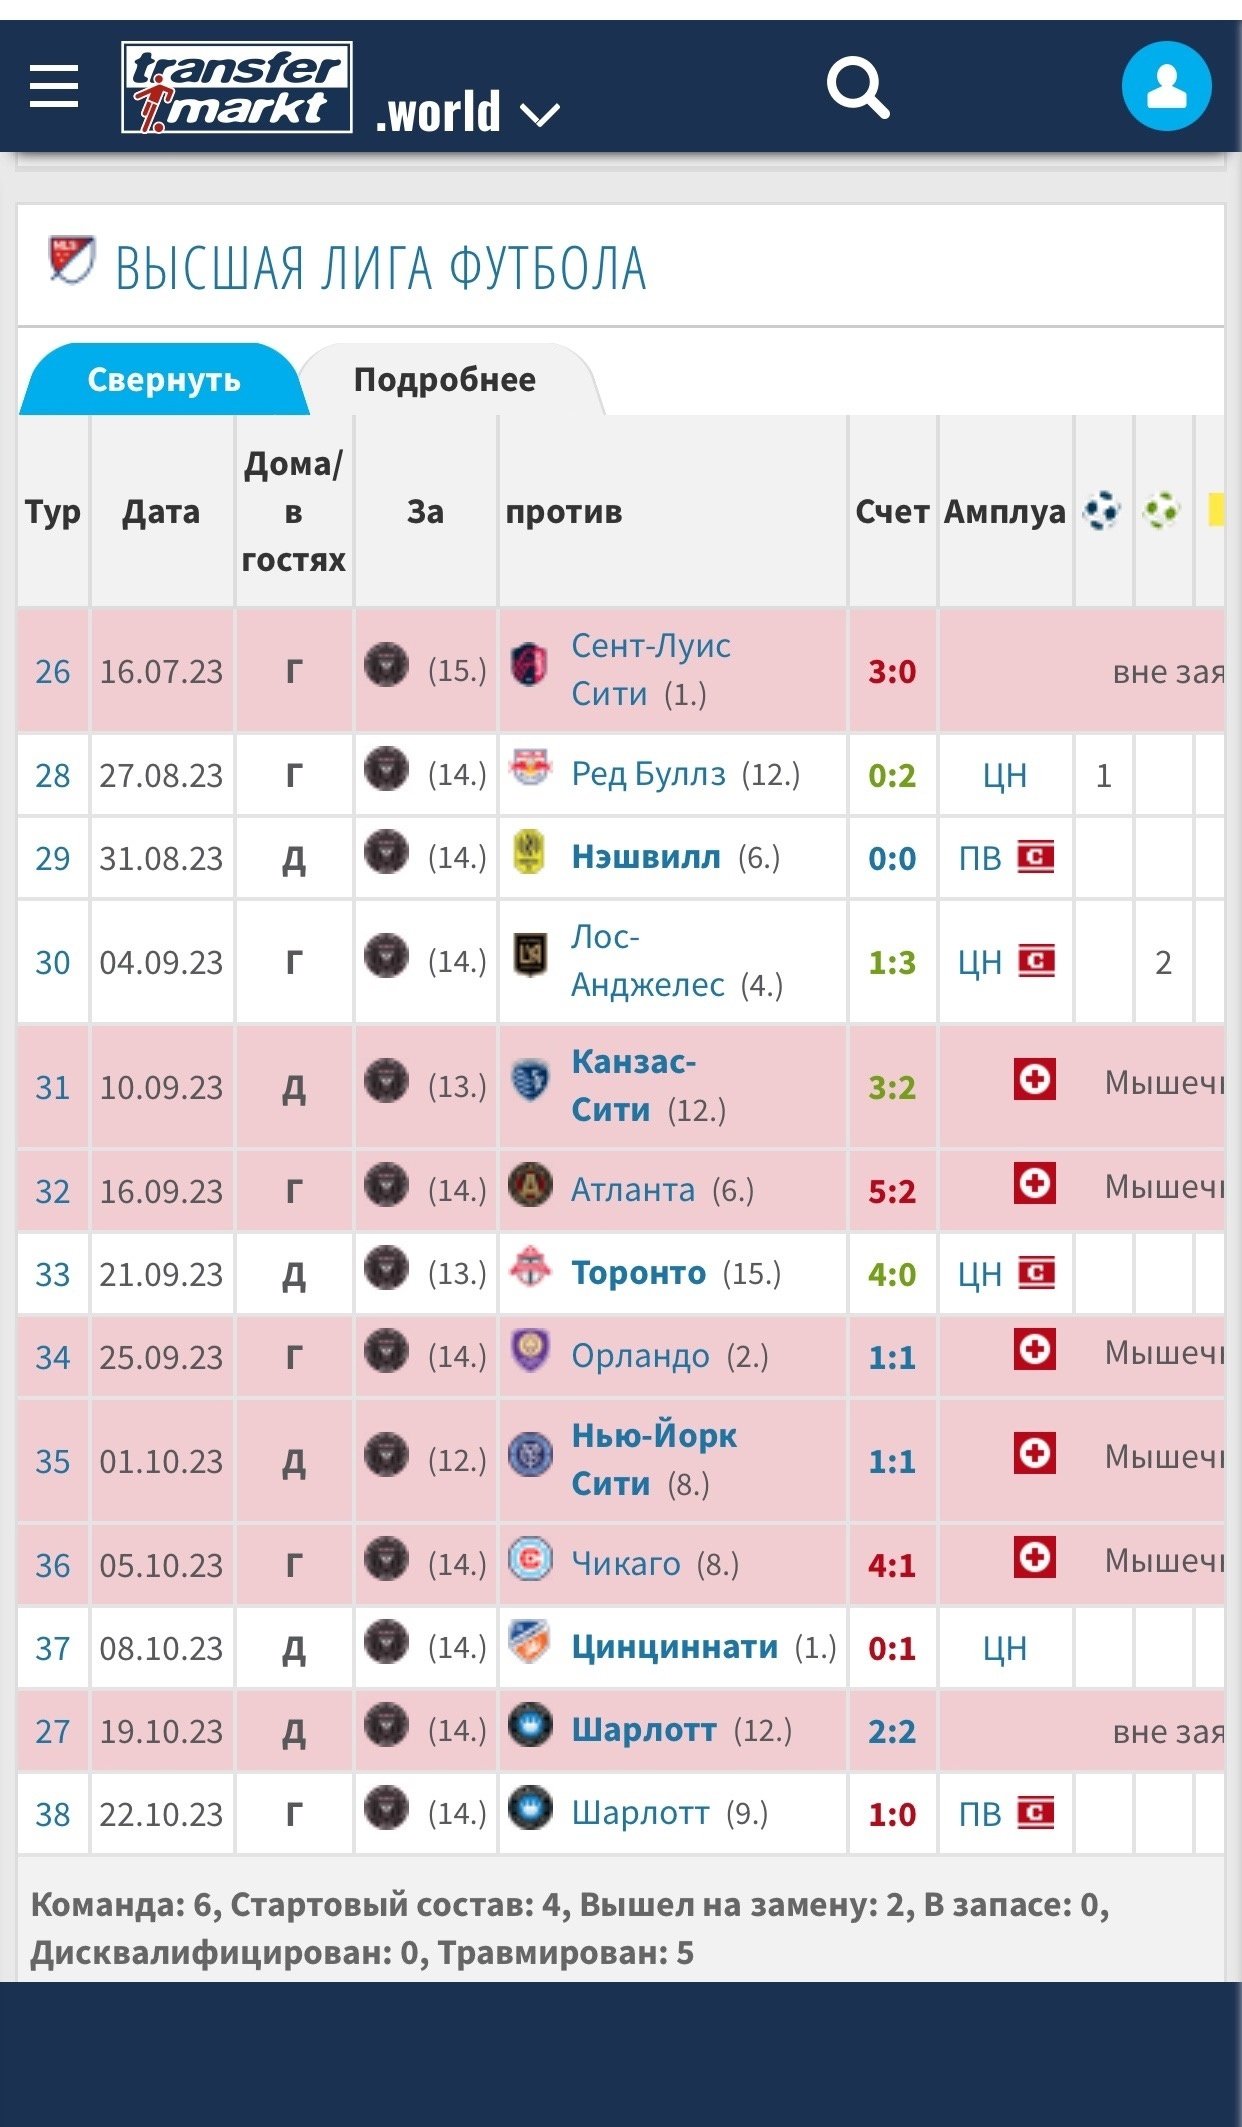Click the Orlando club crest

coord(530,1351)
